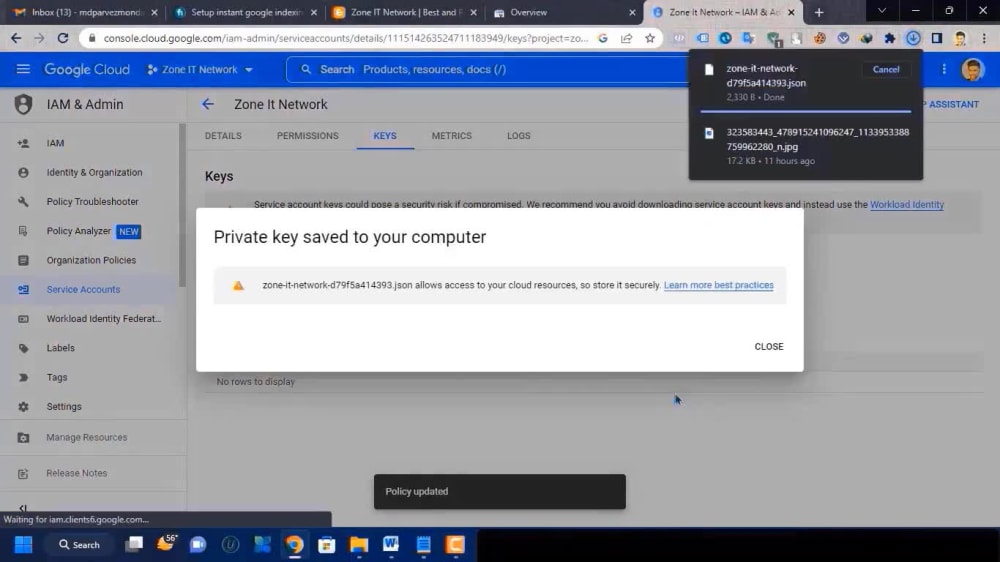This screenshot has height=562, width=1000.
Task: Open the downloaded 323583443 jpg file entry
Action: [x=818, y=139]
